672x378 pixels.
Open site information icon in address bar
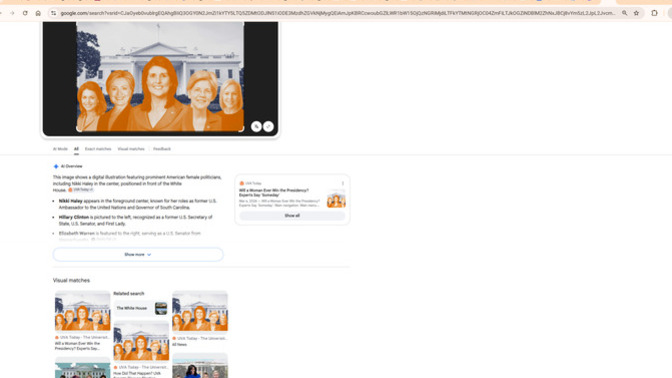point(53,13)
